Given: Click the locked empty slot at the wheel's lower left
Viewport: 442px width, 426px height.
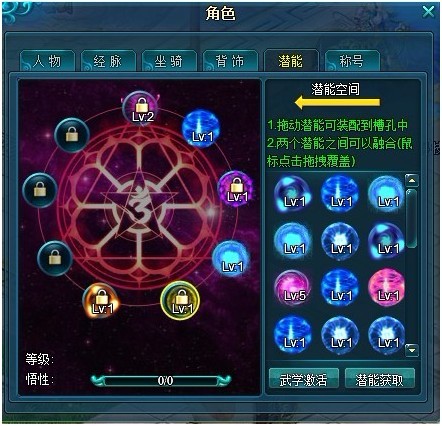Looking at the screenshot, I should click(x=55, y=258).
